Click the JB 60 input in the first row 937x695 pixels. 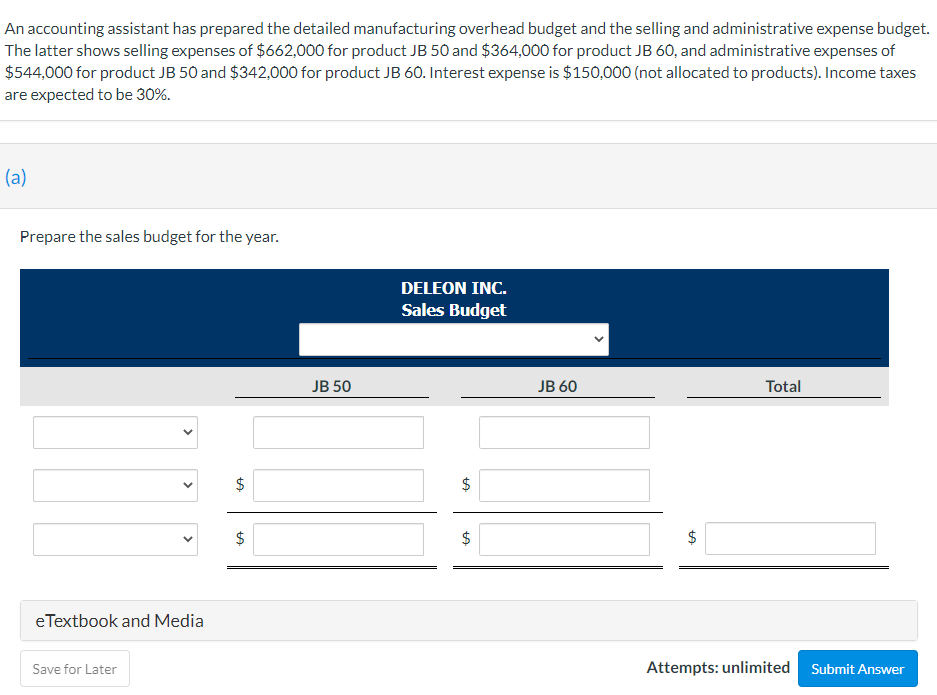pyautogui.click(x=564, y=432)
